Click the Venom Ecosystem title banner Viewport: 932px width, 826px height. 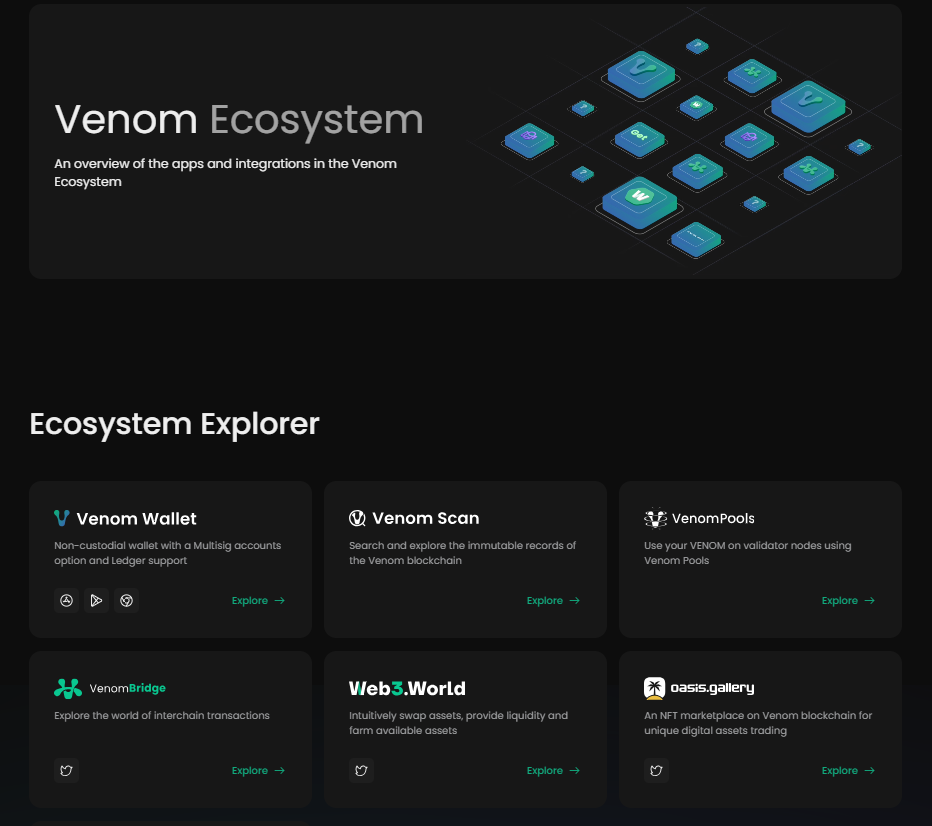coord(238,119)
